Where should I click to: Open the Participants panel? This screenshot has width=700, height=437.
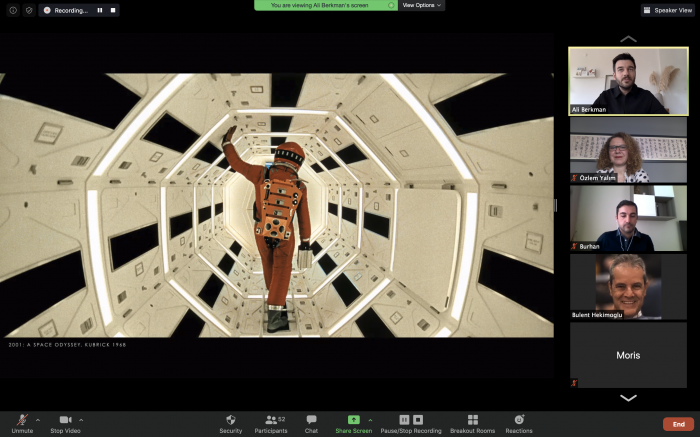(x=271, y=424)
